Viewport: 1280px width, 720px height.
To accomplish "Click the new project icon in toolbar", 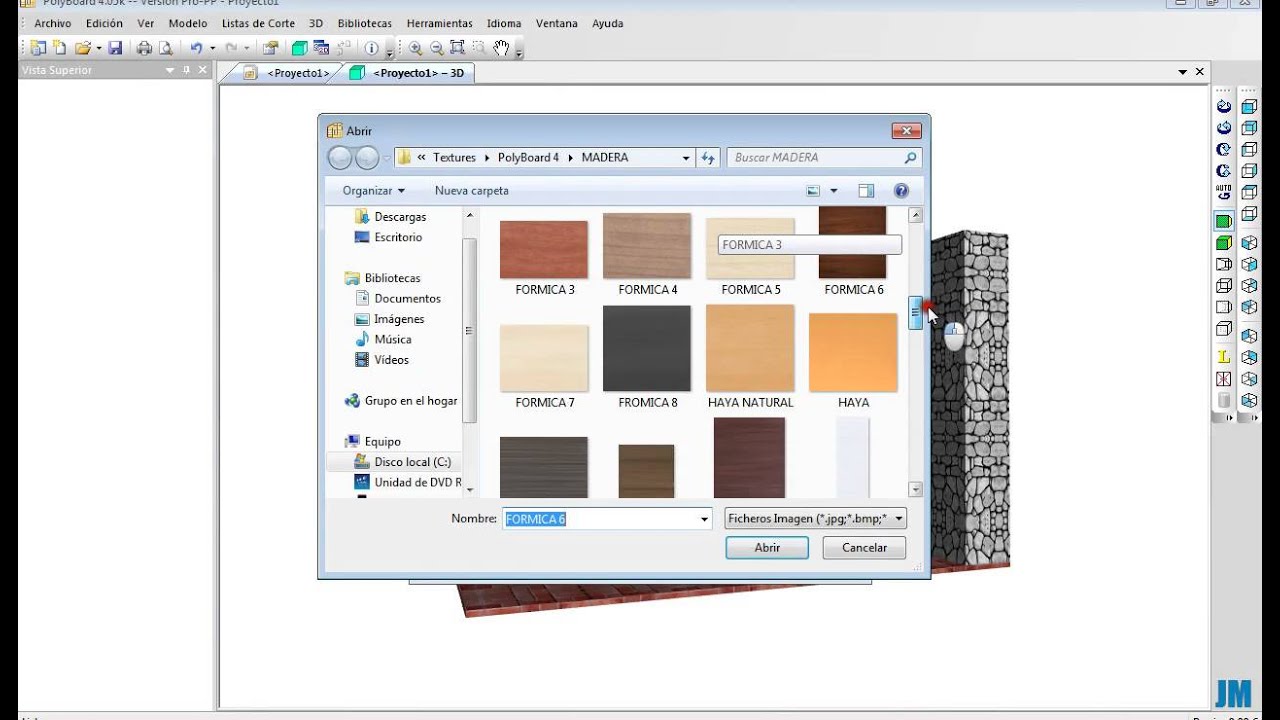I will pyautogui.click(x=39, y=48).
